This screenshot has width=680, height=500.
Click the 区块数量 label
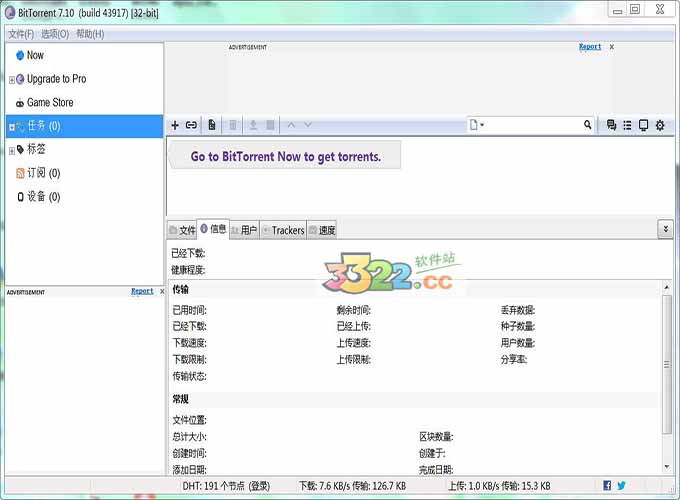coord(436,436)
